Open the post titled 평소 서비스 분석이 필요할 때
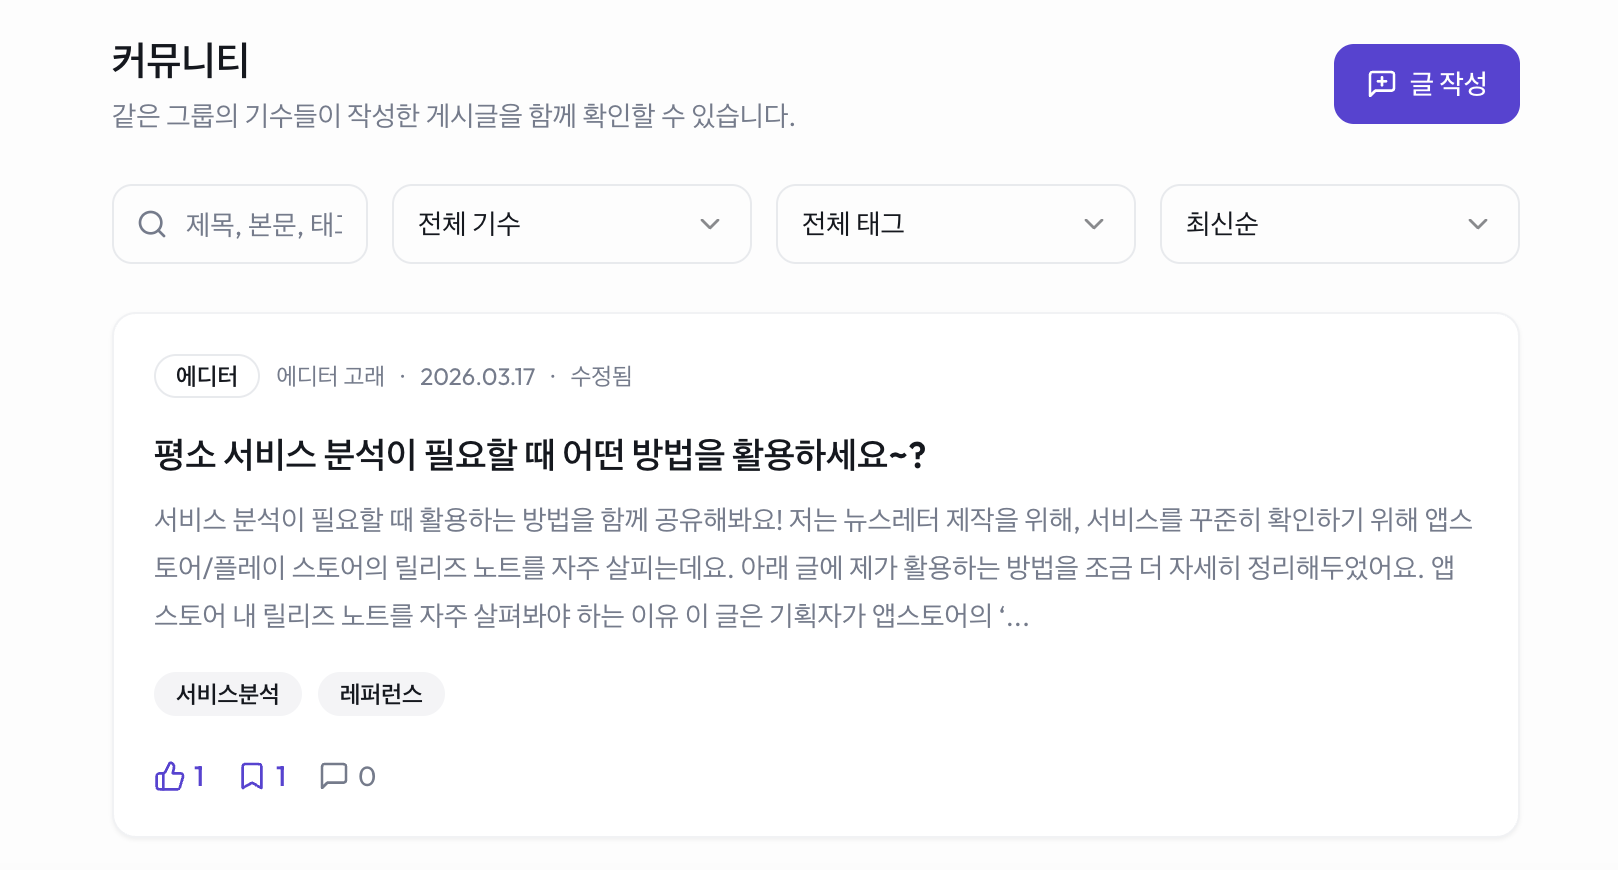Image resolution: width=1618 pixels, height=870 pixels. pos(540,455)
